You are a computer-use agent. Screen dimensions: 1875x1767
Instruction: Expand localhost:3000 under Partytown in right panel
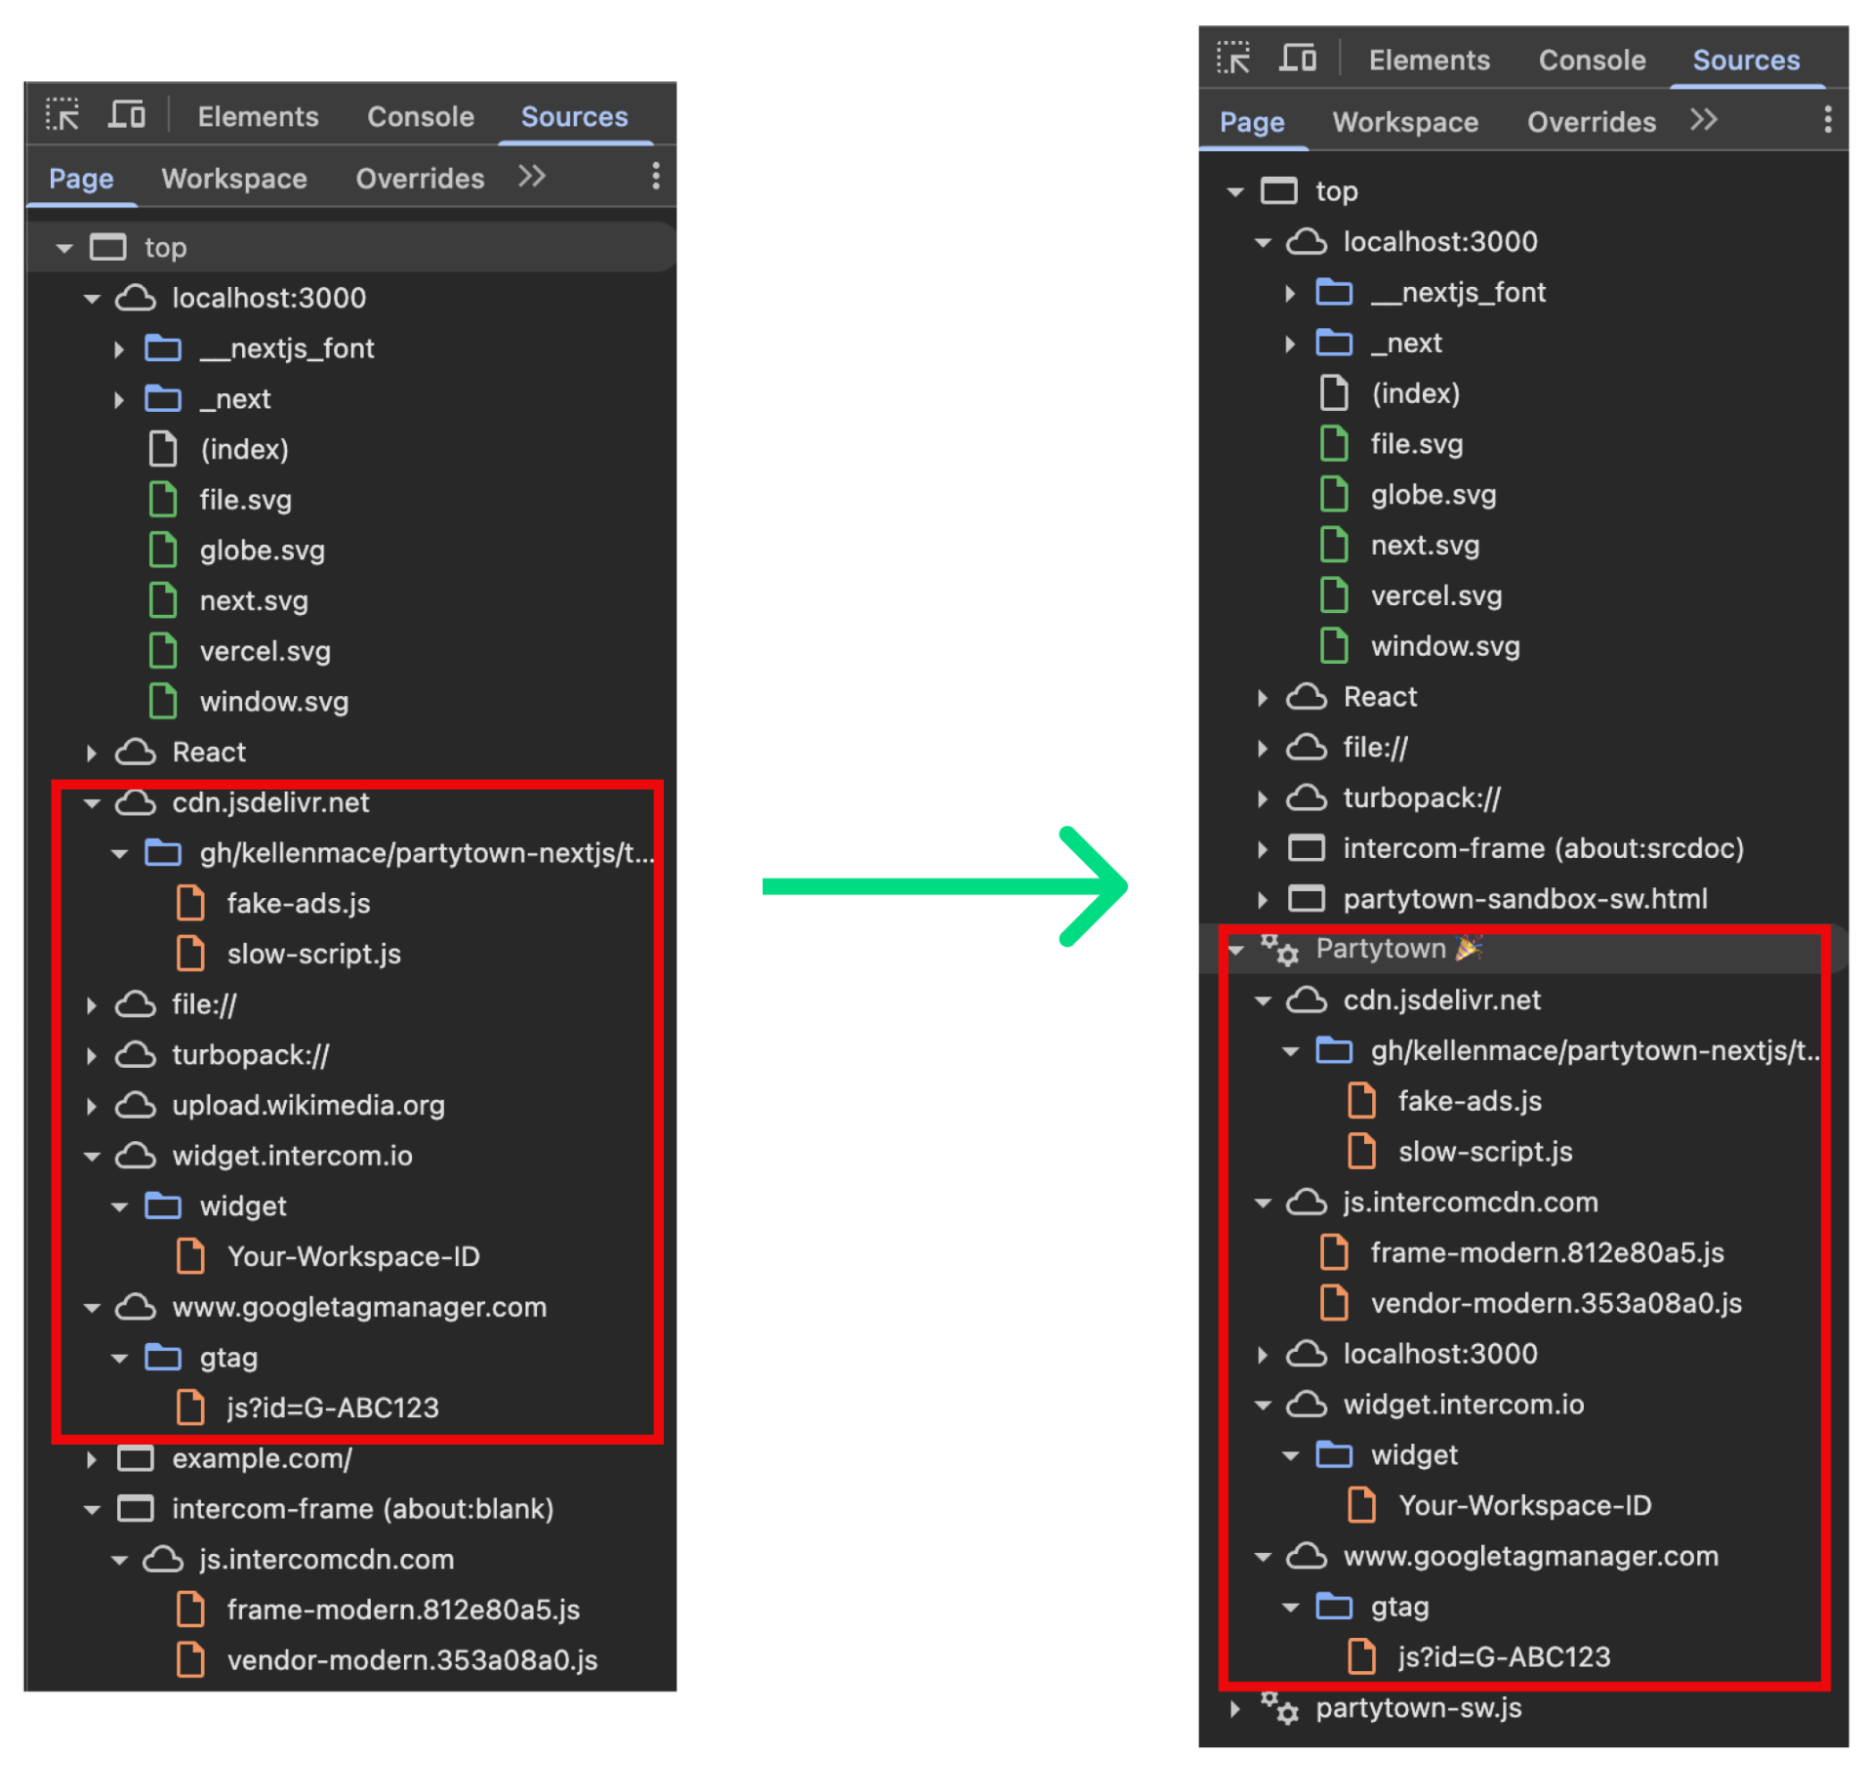point(1263,1354)
